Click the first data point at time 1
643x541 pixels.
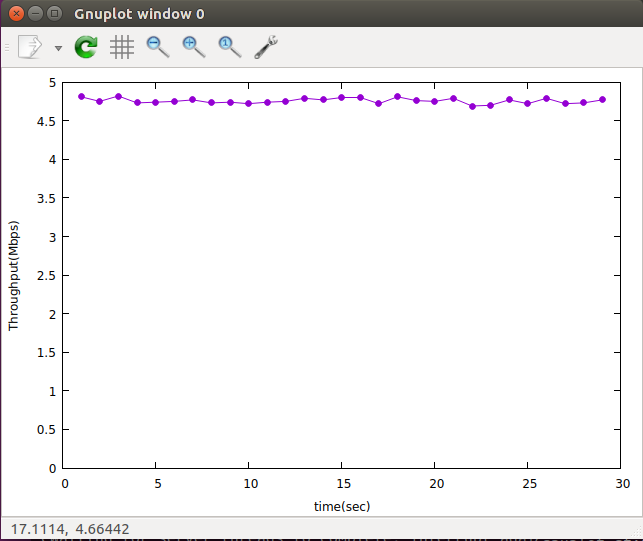click(81, 96)
